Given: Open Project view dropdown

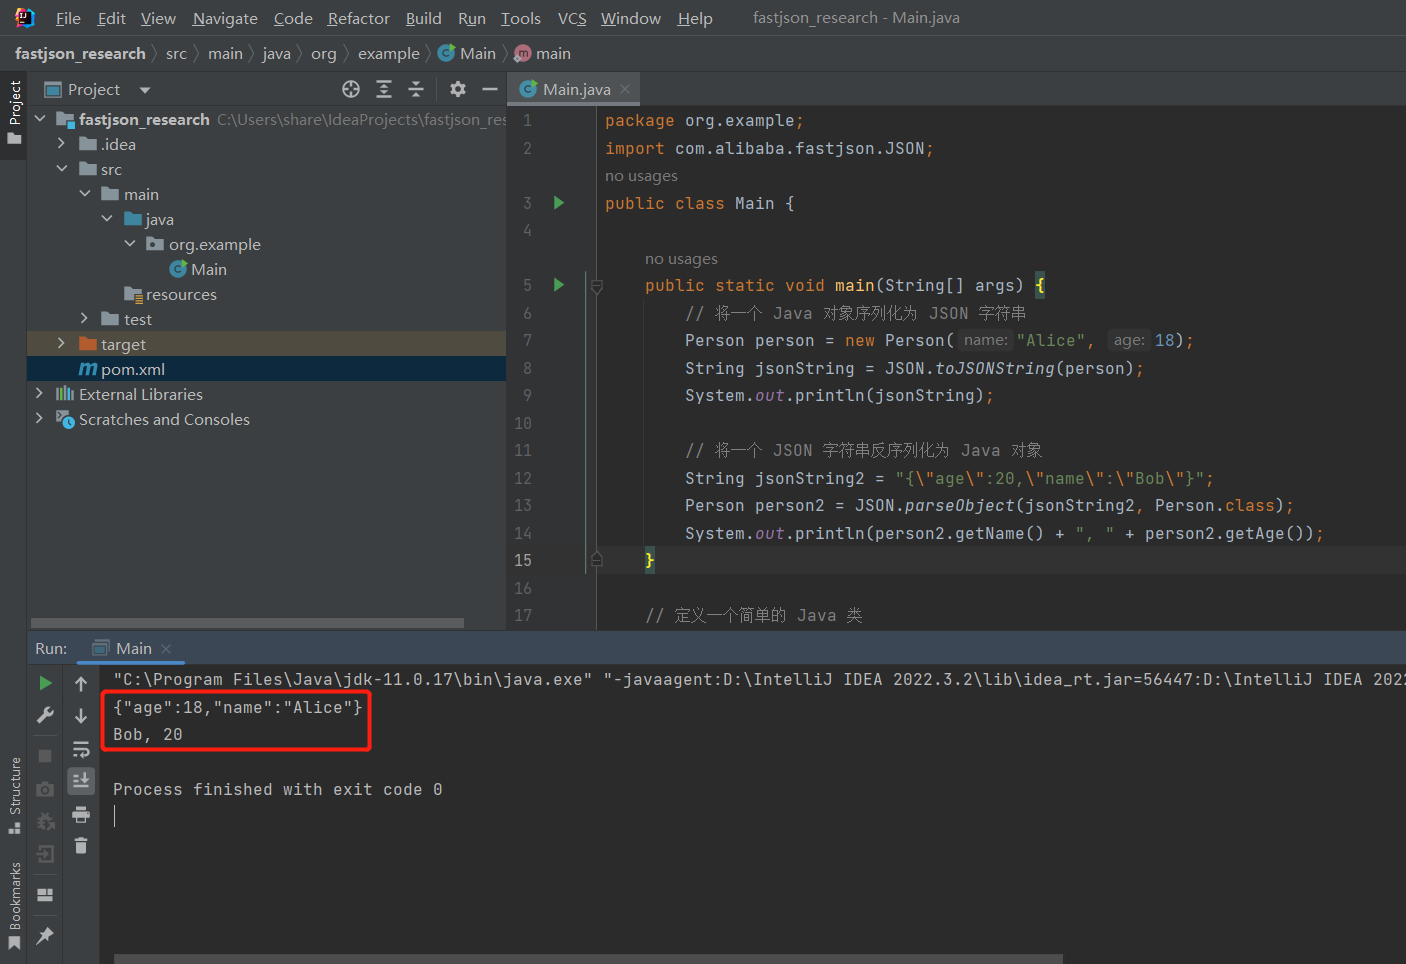Looking at the screenshot, I should click(x=145, y=90).
